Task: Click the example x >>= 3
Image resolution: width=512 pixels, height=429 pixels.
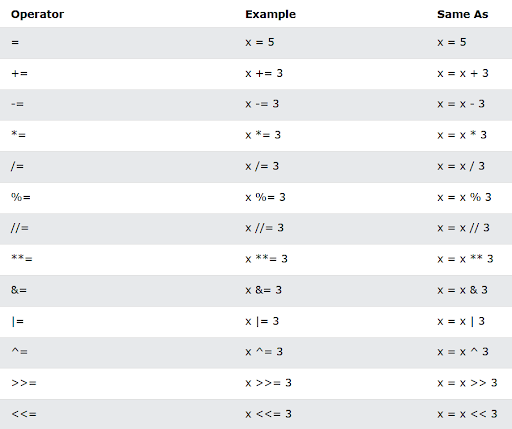Action: [x=268, y=383]
